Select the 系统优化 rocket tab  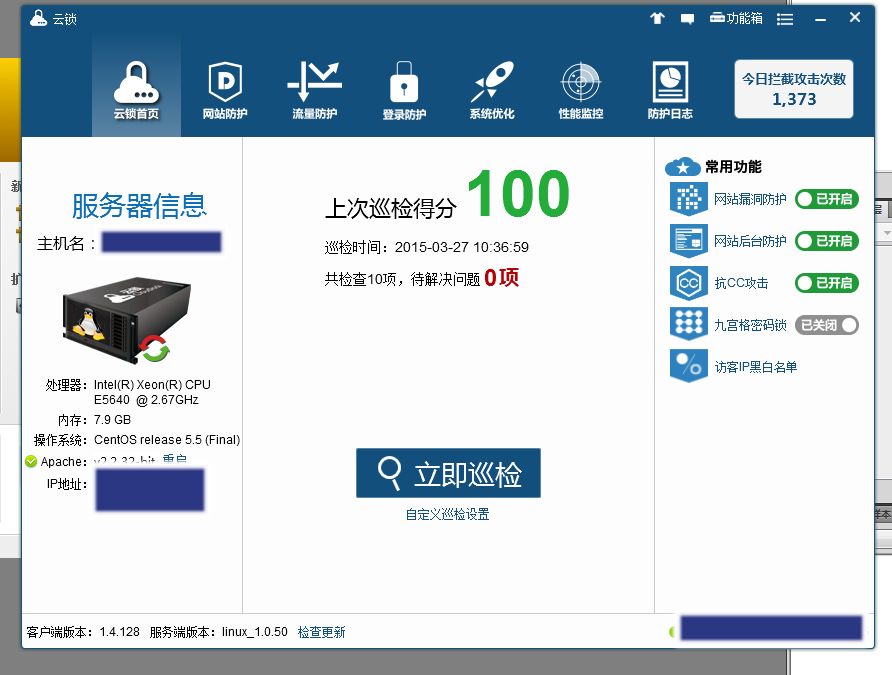tap(492, 90)
